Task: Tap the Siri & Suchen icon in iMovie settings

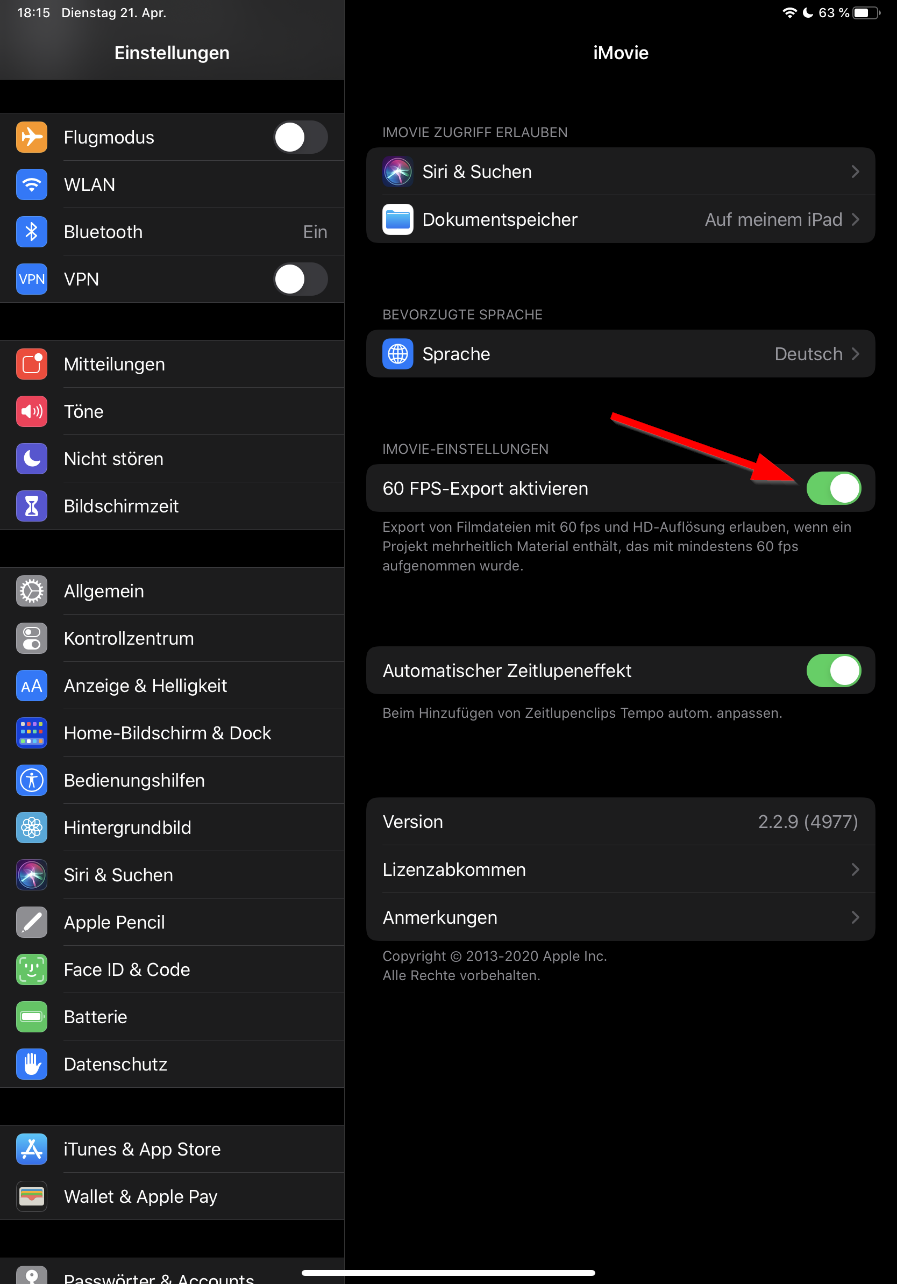Action: [x=398, y=172]
